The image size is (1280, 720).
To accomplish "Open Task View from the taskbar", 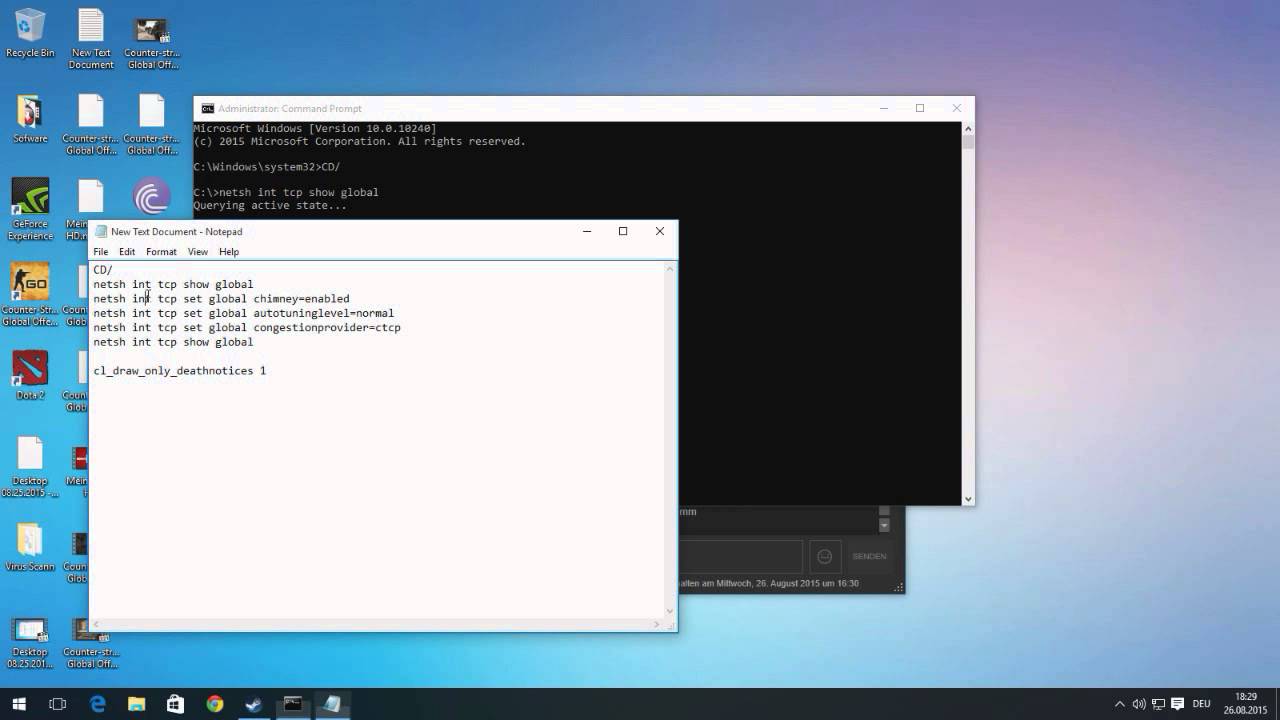I will (58, 704).
